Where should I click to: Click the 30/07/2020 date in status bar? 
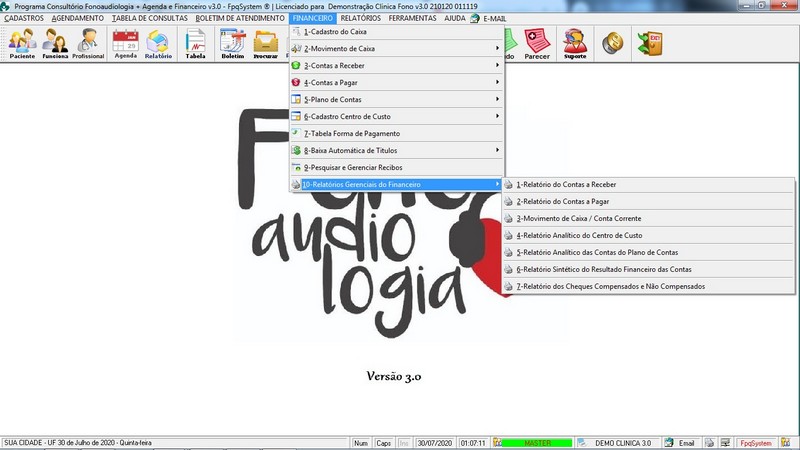[435, 443]
